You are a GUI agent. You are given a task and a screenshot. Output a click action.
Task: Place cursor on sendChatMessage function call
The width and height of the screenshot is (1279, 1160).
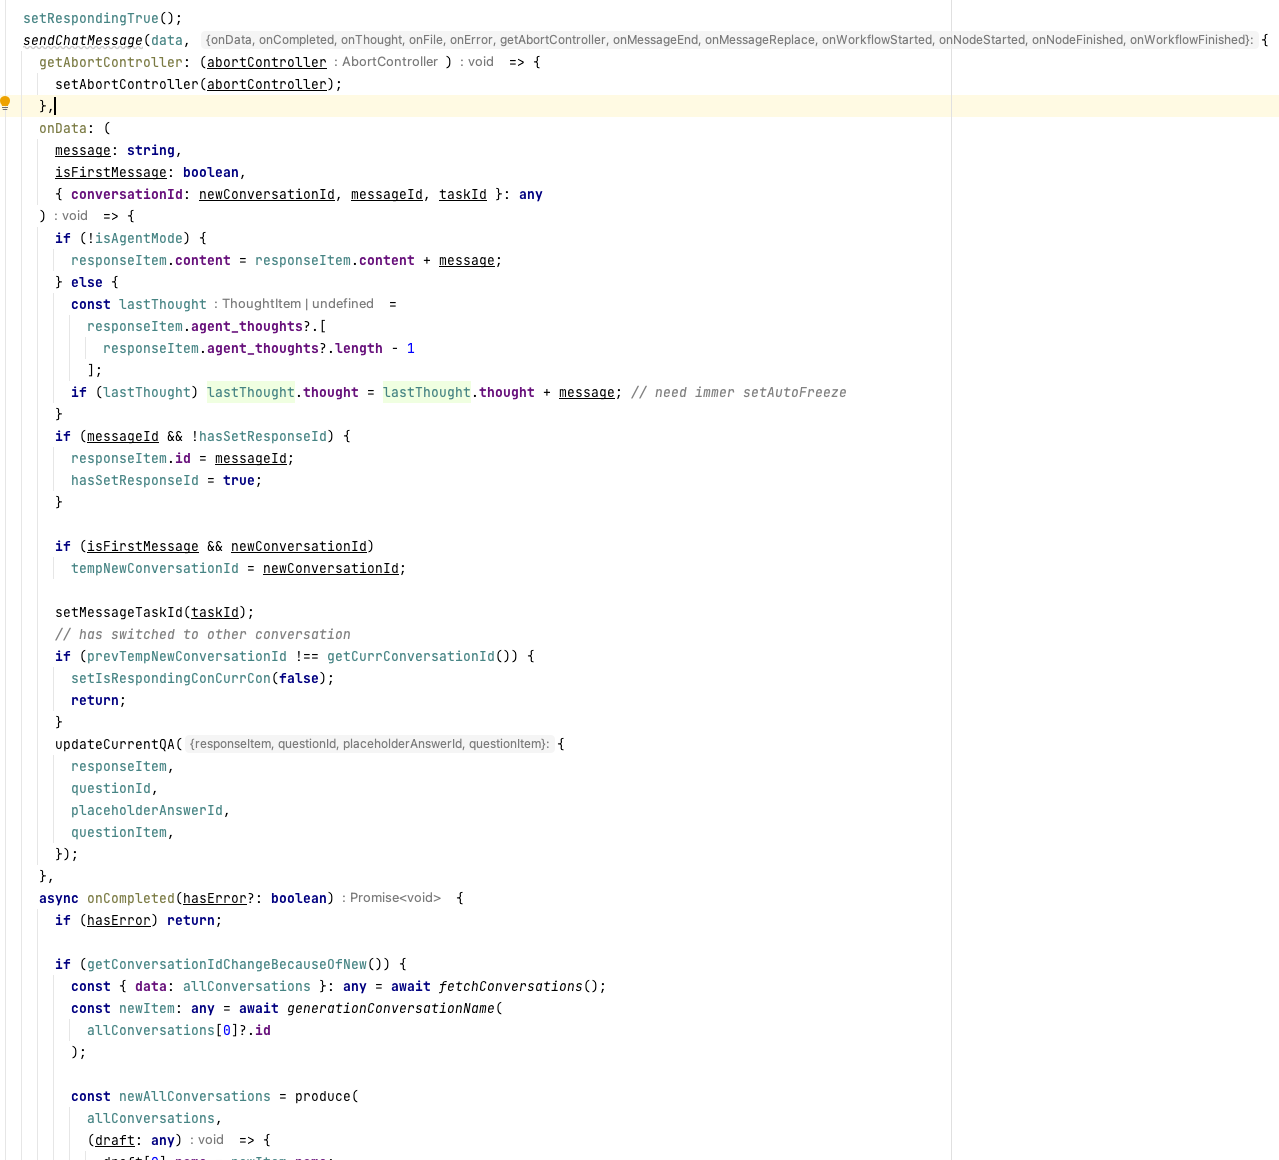(83, 40)
